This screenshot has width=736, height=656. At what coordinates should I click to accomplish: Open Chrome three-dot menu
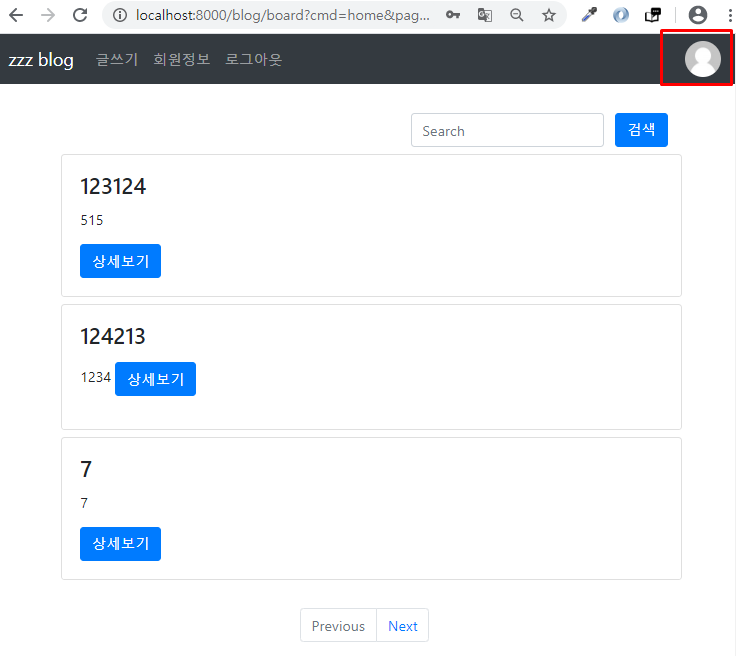(729, 15)
